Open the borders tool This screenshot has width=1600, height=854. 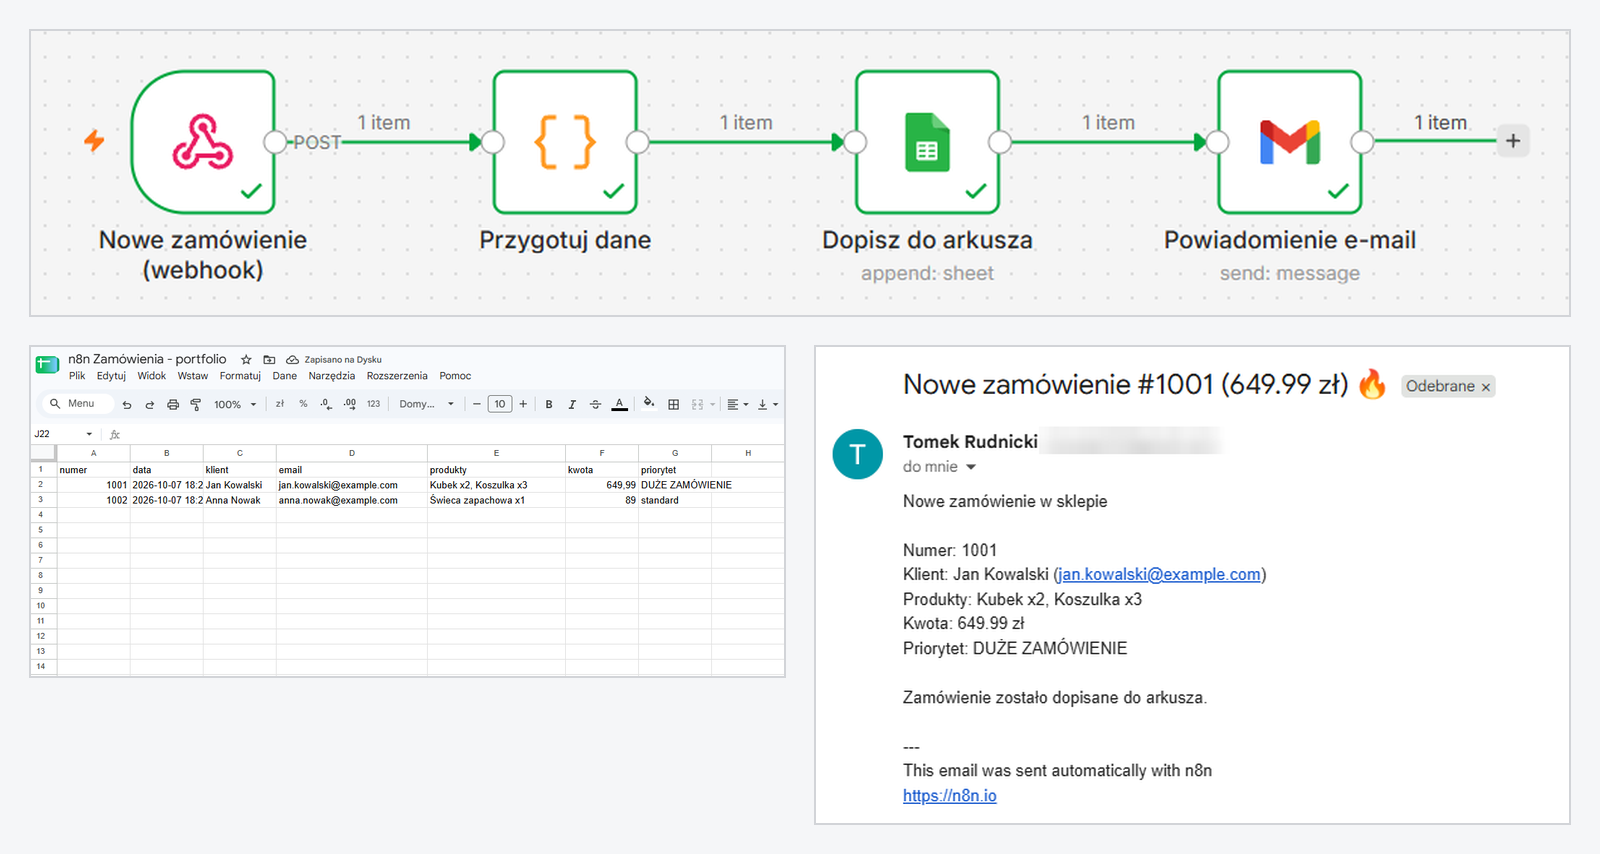tap(674, 404)
